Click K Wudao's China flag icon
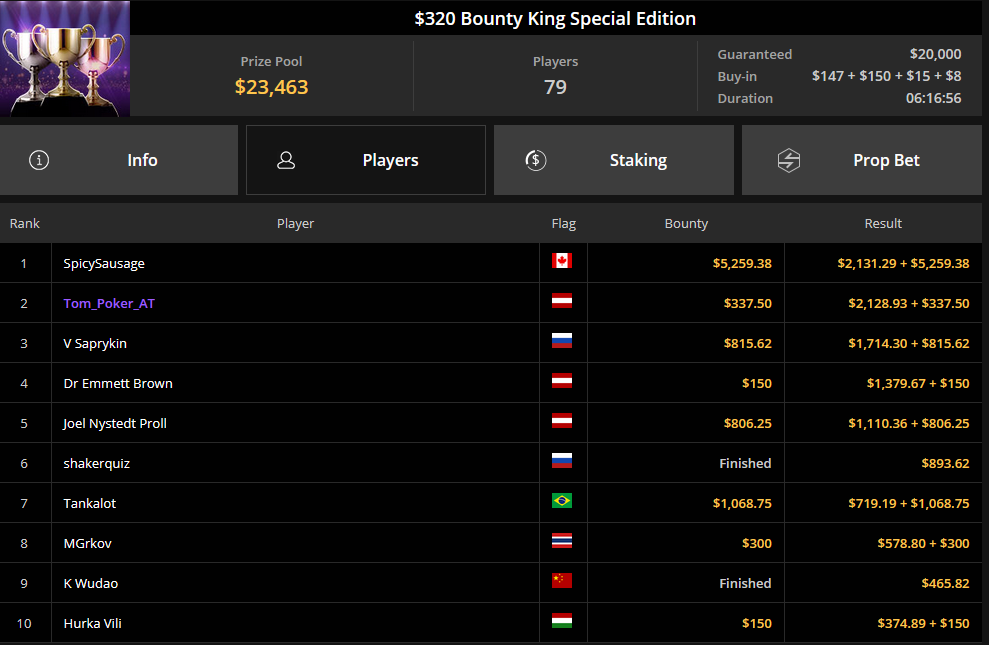The image size is (989, 645). [x=562, y=581]
